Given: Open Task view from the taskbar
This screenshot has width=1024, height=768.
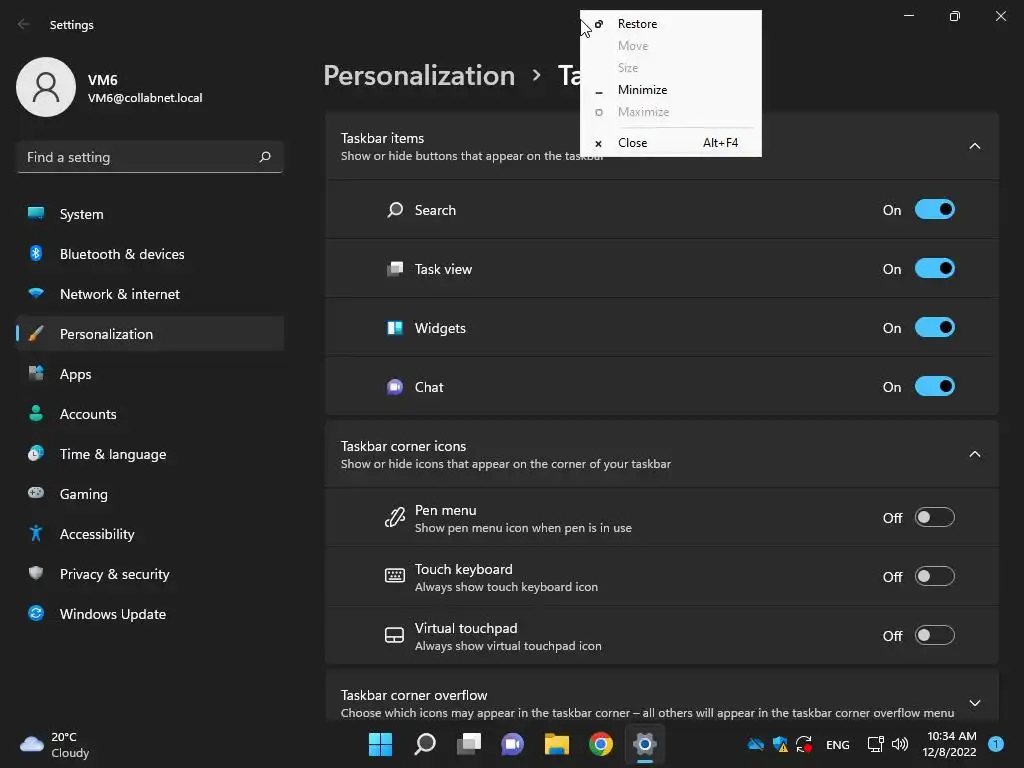Looking at the screenshot, I should (x=468, y=744).
